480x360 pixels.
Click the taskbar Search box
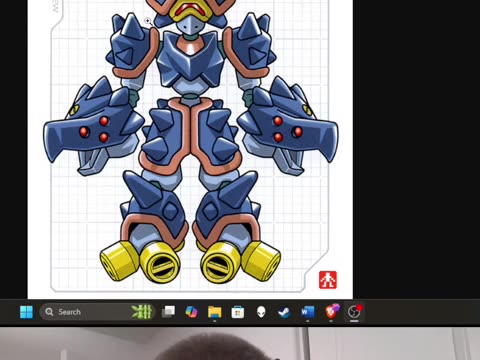tap(97, 312)
